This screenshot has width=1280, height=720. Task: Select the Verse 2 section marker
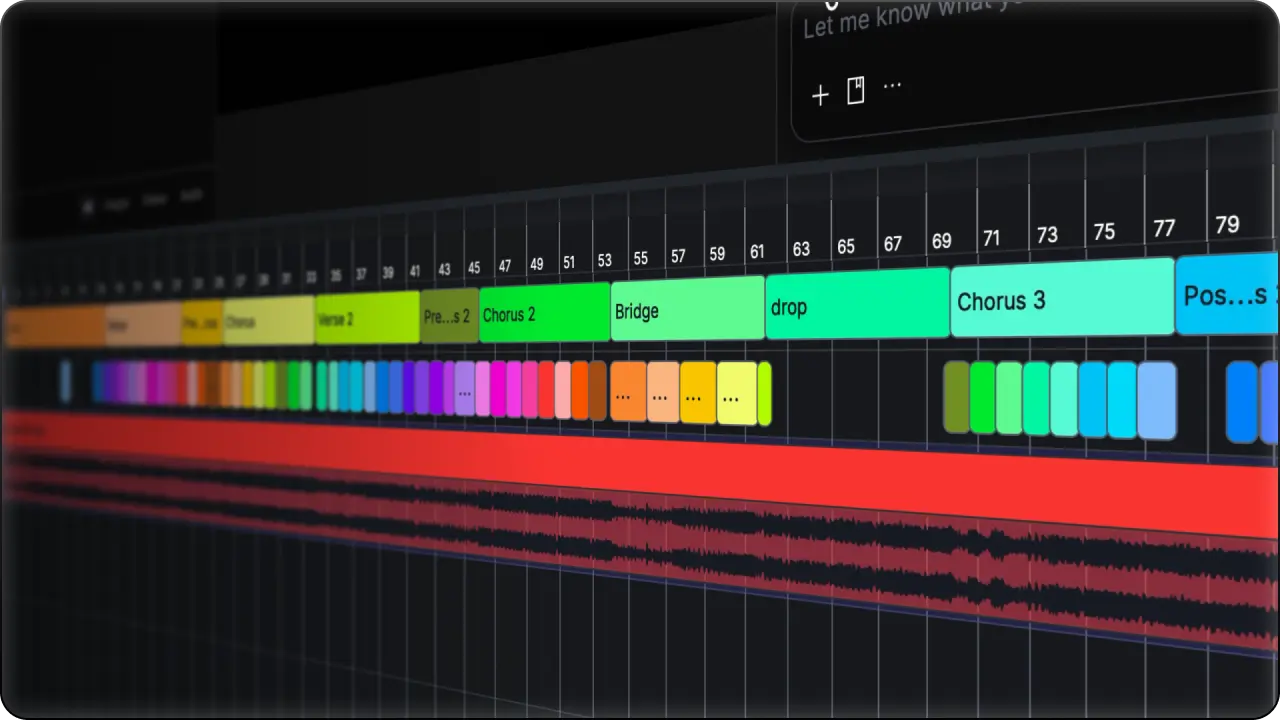pos(367,319)
